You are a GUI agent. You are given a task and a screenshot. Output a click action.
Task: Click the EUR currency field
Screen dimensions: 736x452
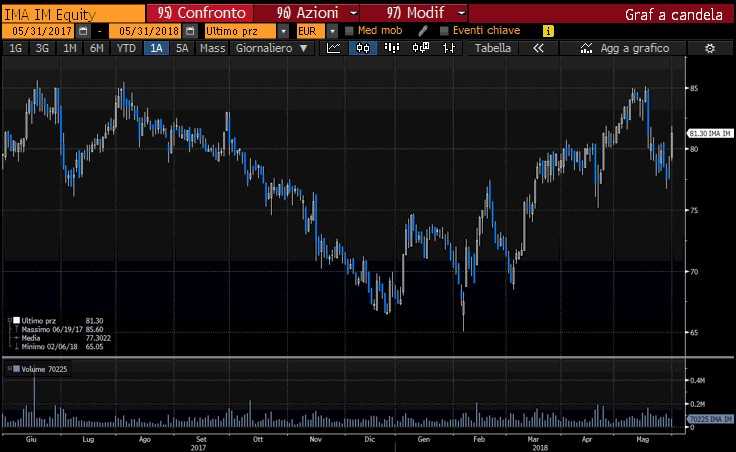pyautogui.click(x=310, y=31)
